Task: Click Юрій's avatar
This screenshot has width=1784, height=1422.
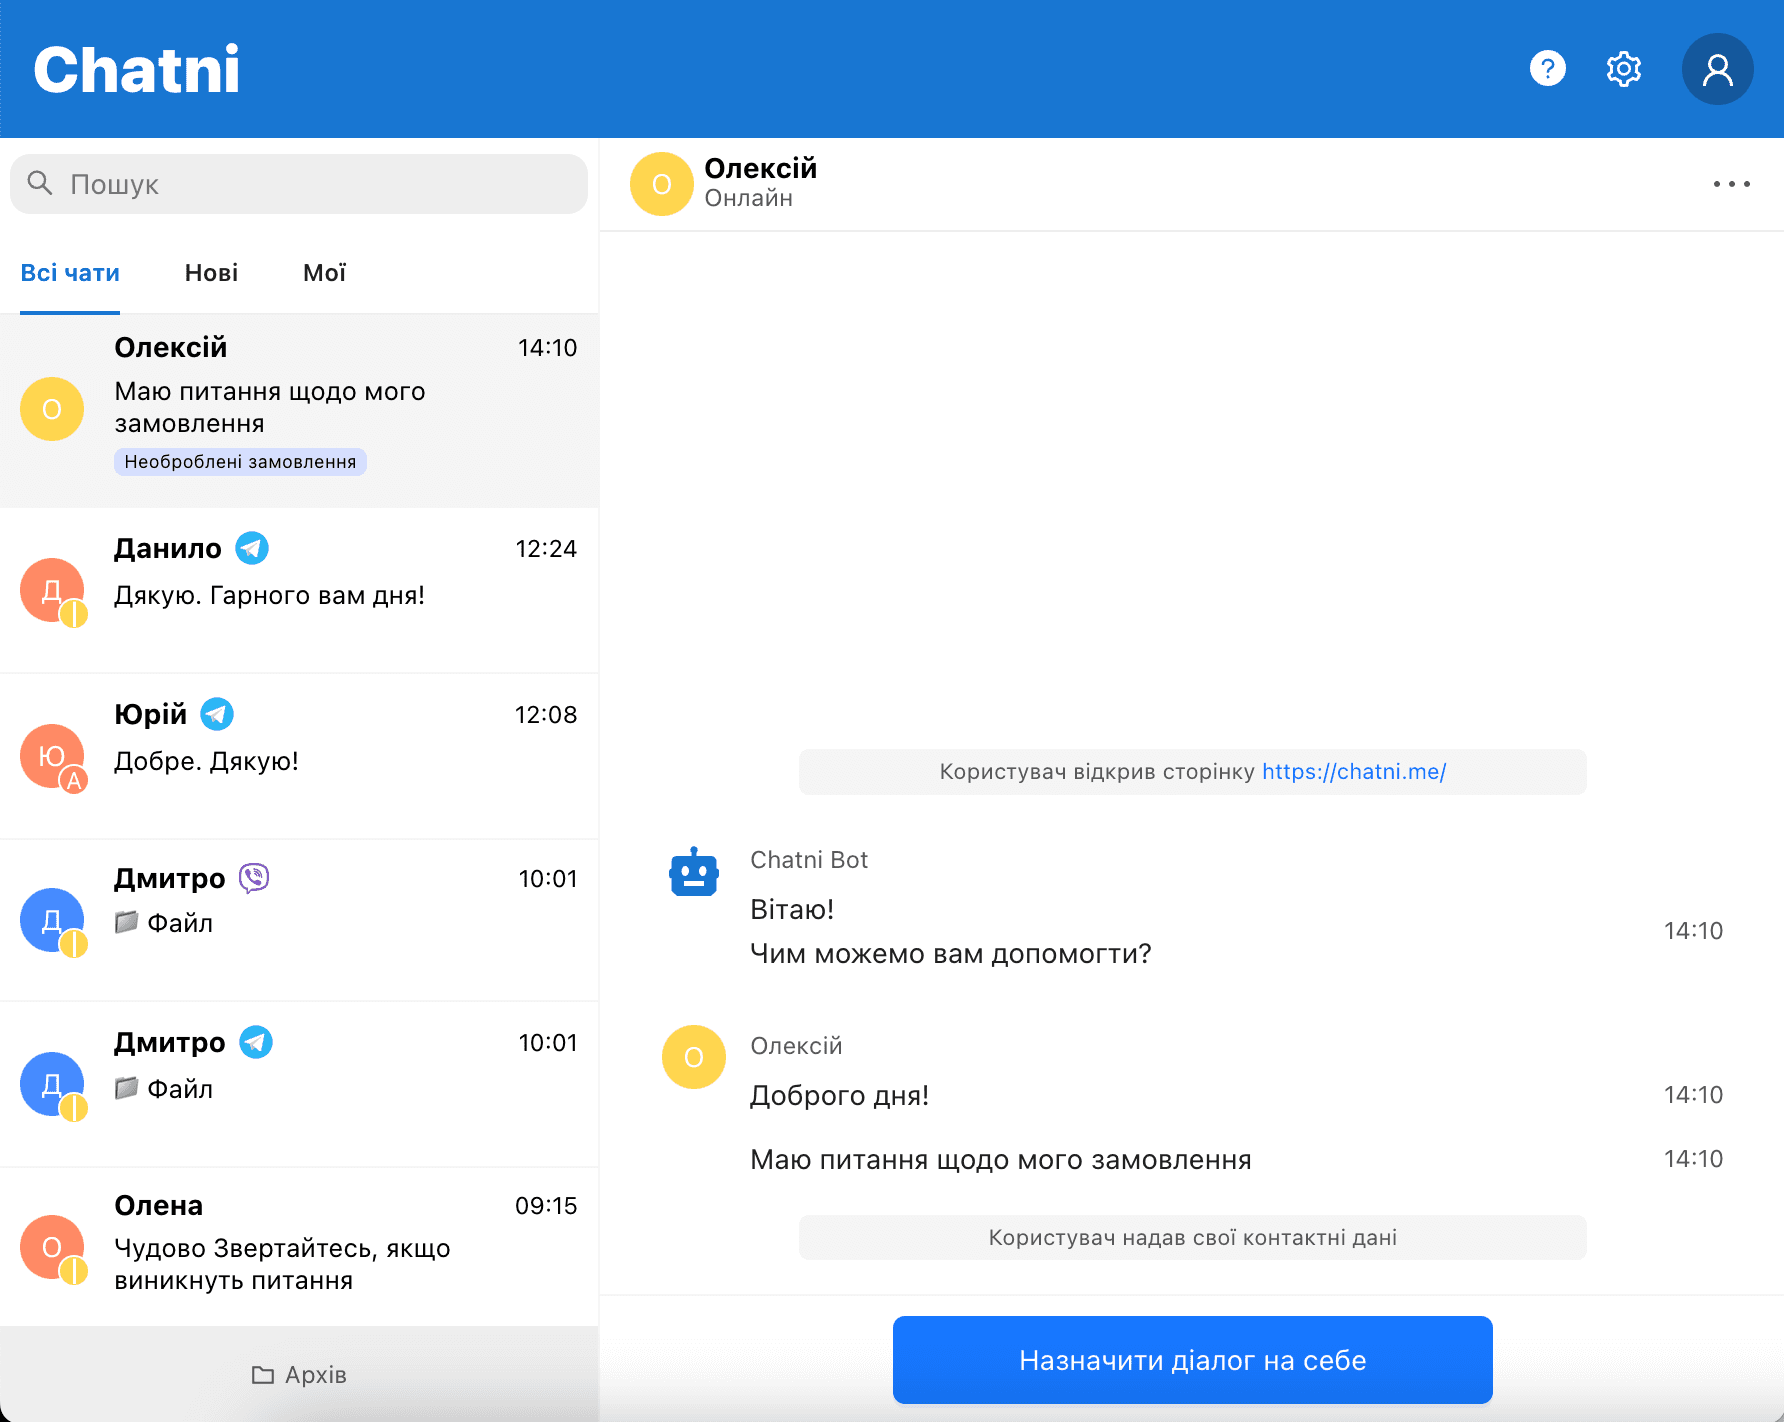Action: 52,756
